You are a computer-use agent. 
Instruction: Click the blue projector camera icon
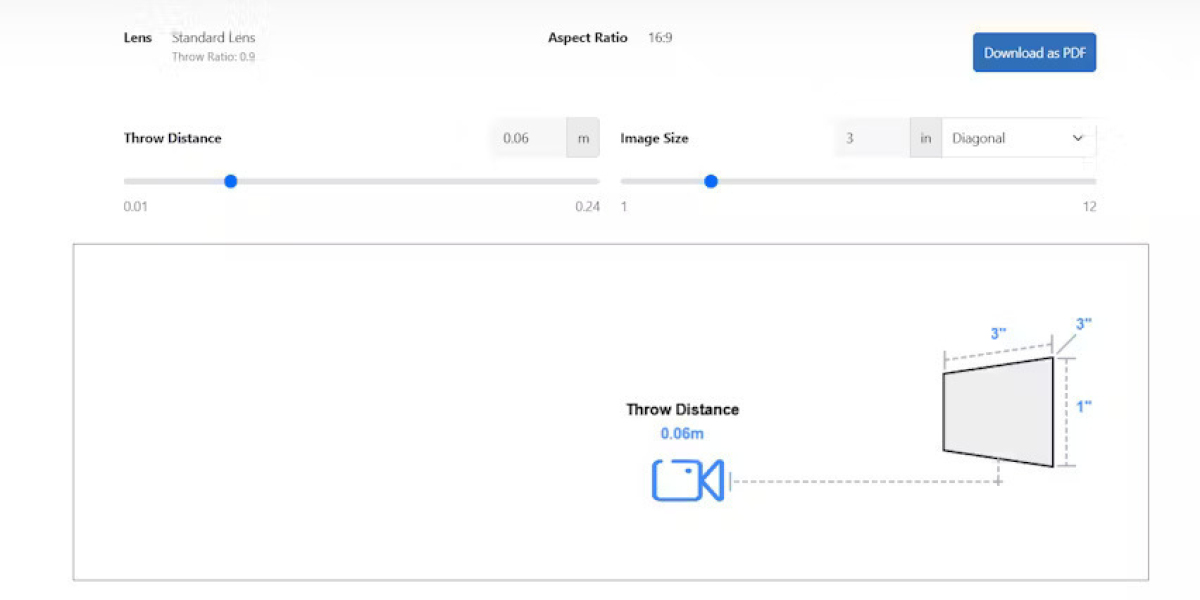tap(687, 480)
